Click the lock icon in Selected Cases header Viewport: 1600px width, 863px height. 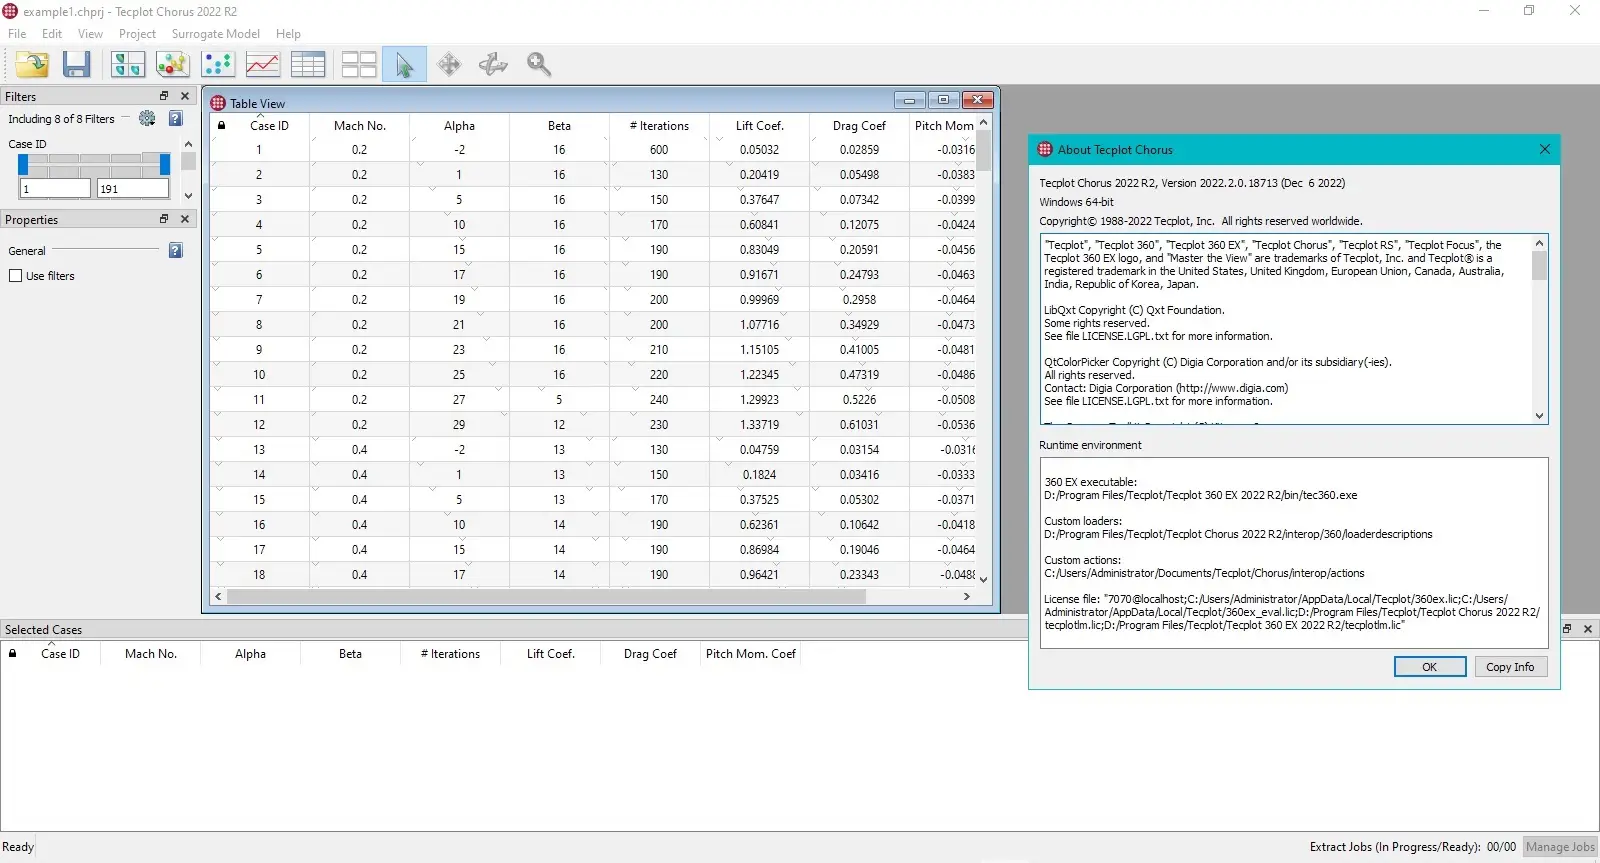[x=12, y=653]
